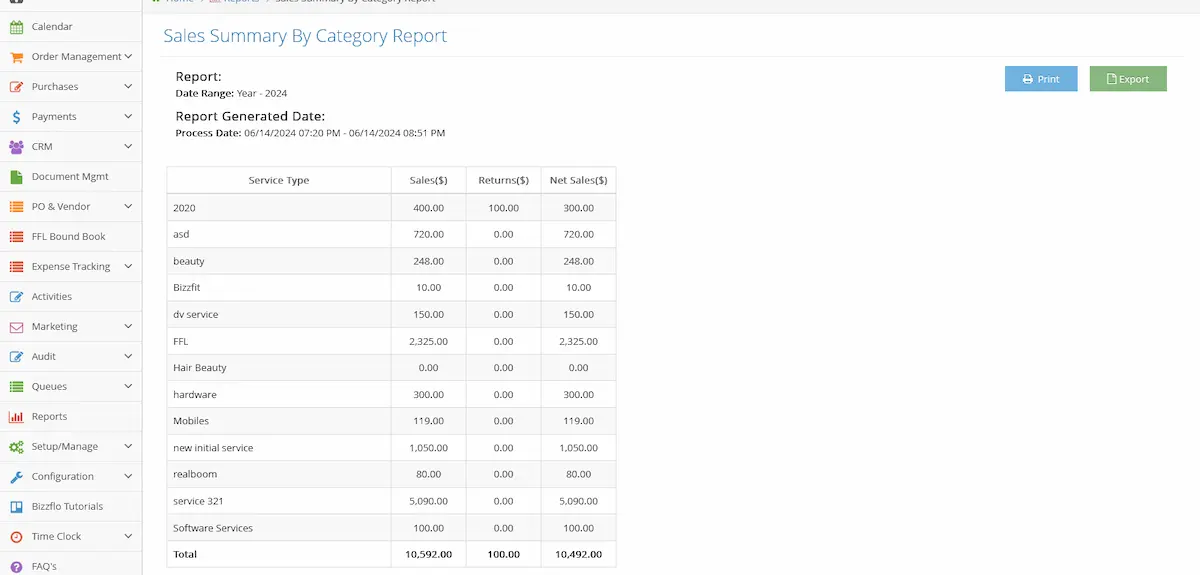Expand the Time Clock chevron
Viewport: 1200px width, 575px height.
[128, 537]
